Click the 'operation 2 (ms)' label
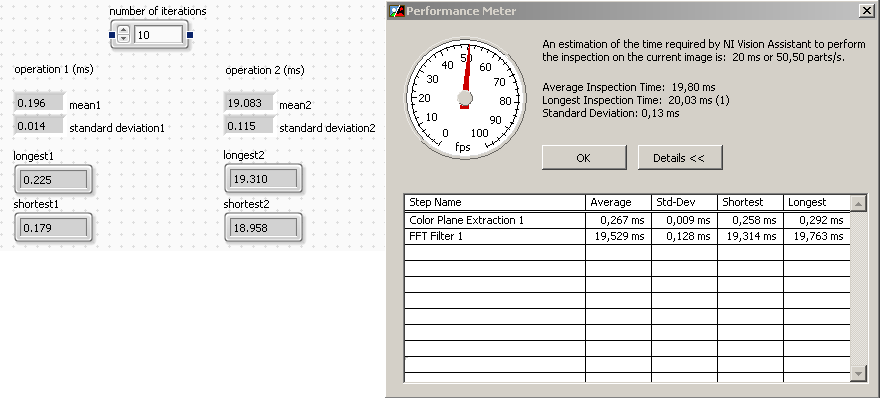Viewport: 880px width, 398px height. (x=265, y=70)
